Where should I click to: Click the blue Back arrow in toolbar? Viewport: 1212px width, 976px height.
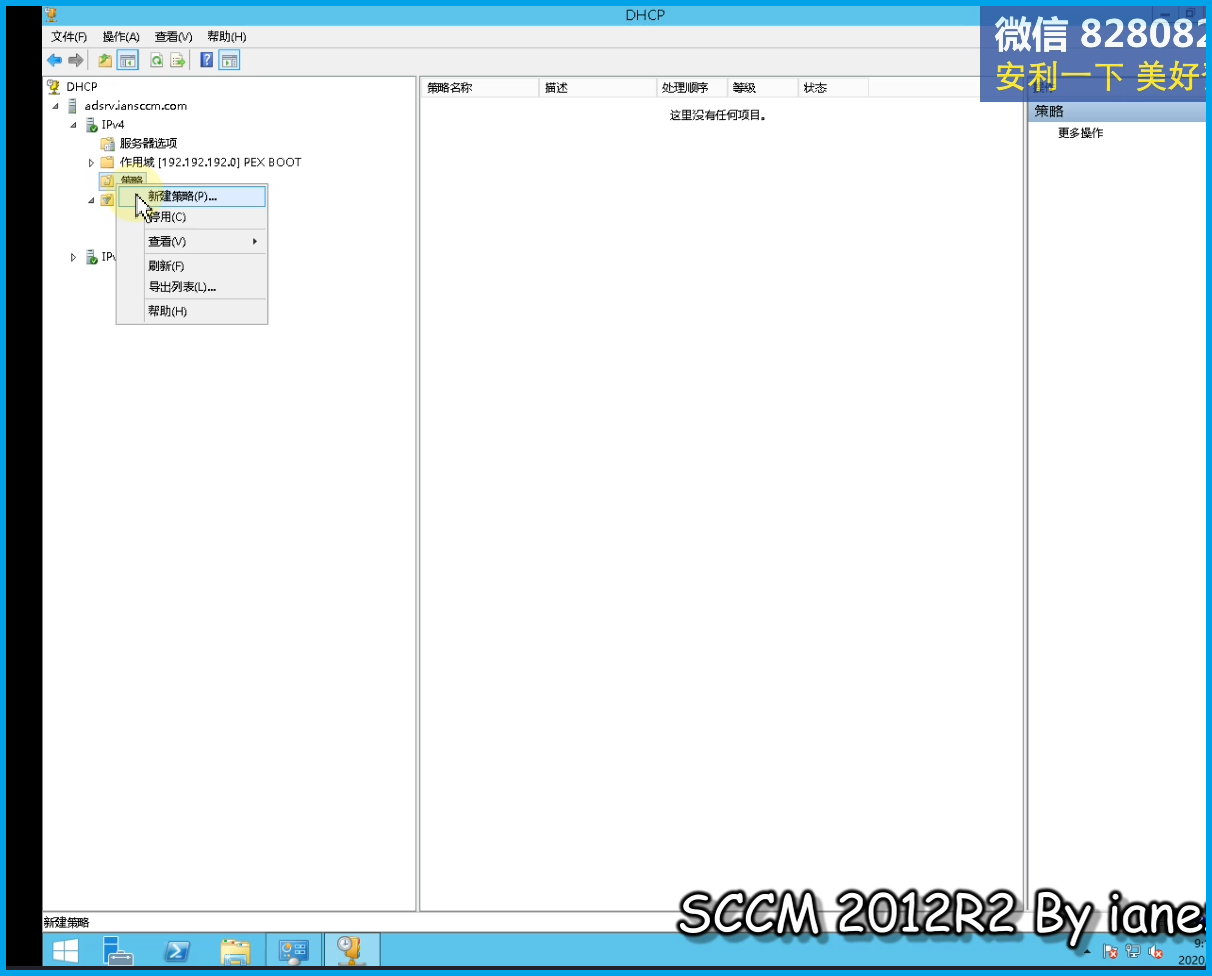click(x=55, y=61)
